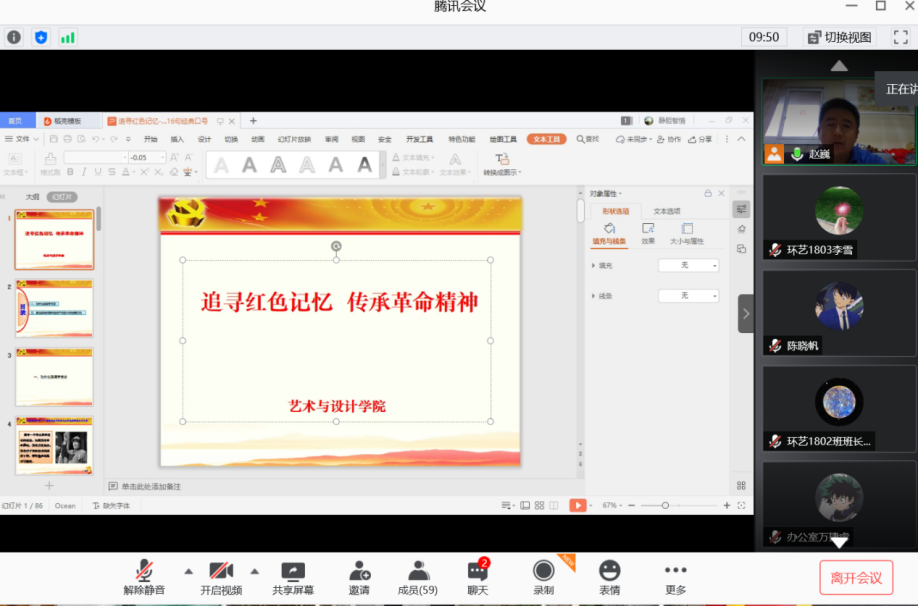
Task: Expand video options arrow beside 开启视频
Action: [254, 571]
